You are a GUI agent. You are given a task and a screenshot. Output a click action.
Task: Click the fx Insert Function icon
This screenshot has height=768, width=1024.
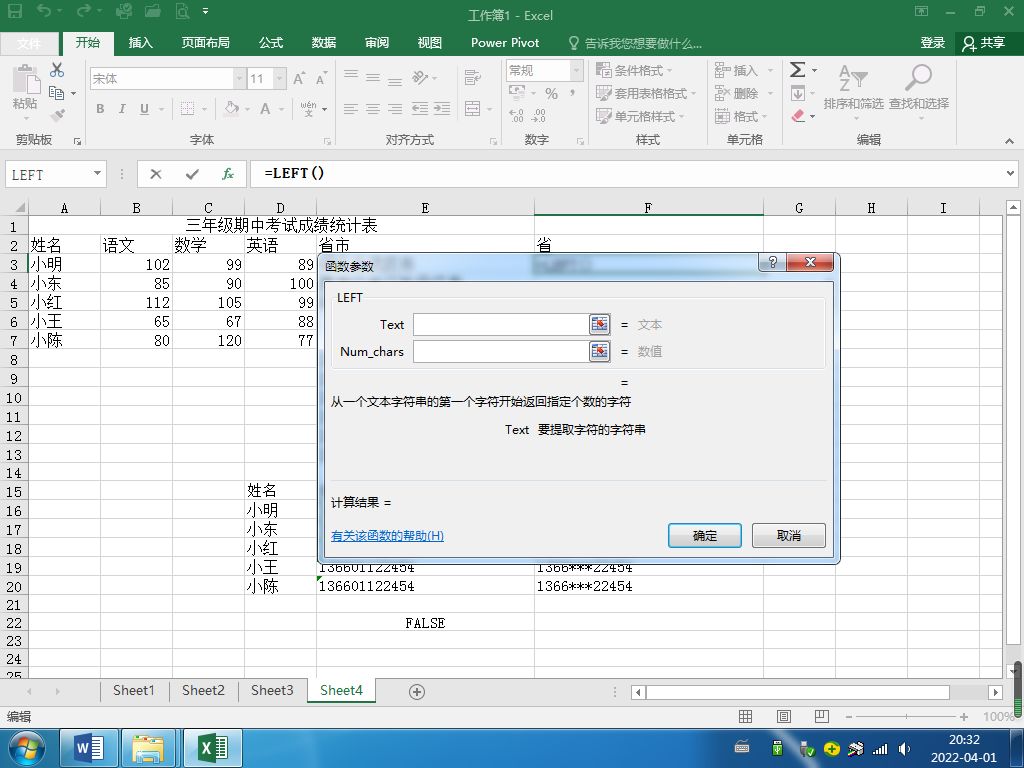coord(228,174)
